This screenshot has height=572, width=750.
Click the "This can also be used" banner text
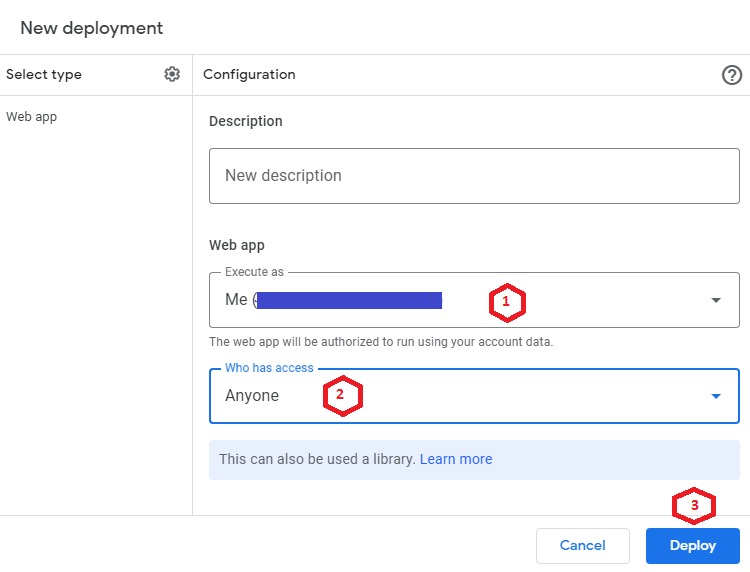[316, 459]
